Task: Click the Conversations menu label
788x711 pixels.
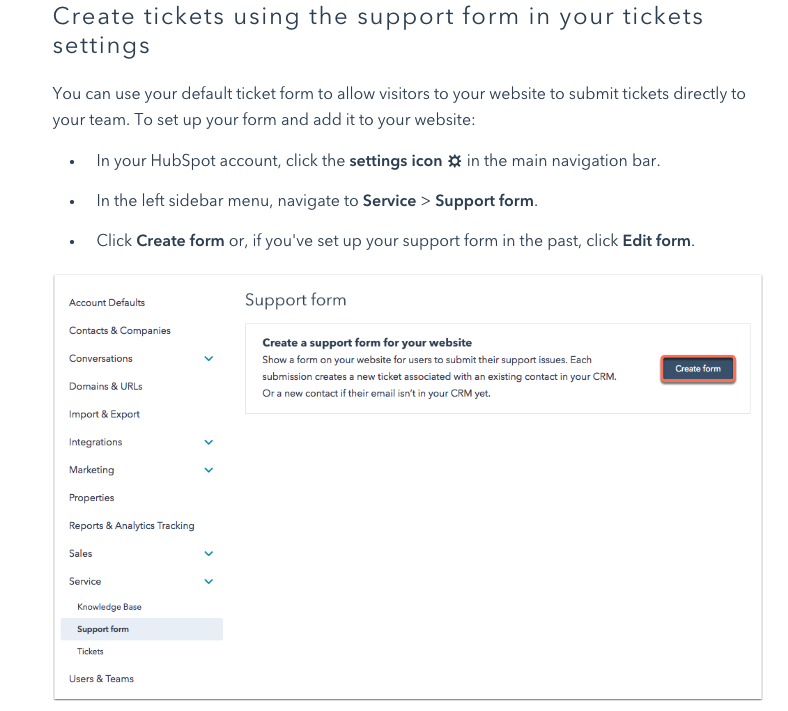Action: [100, 358]
